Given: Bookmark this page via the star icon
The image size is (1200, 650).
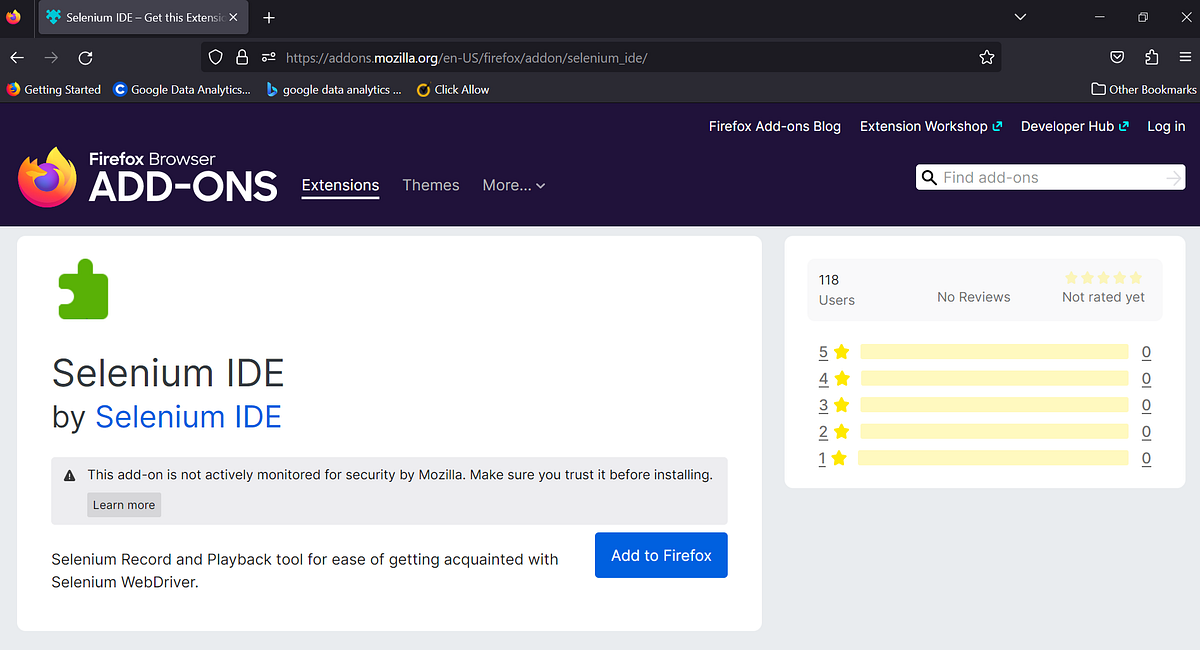Looking at the screenshot, I should (x=987, y=58).
